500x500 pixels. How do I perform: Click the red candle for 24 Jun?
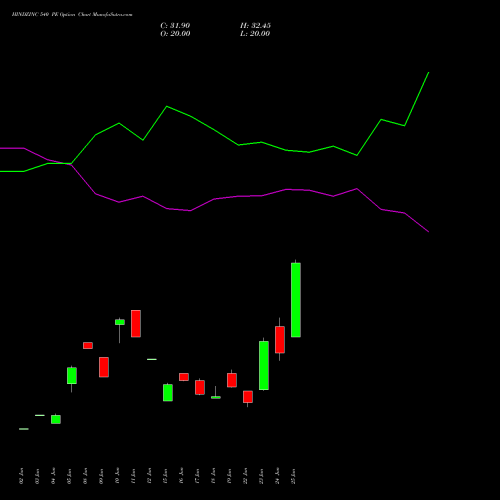280,339
